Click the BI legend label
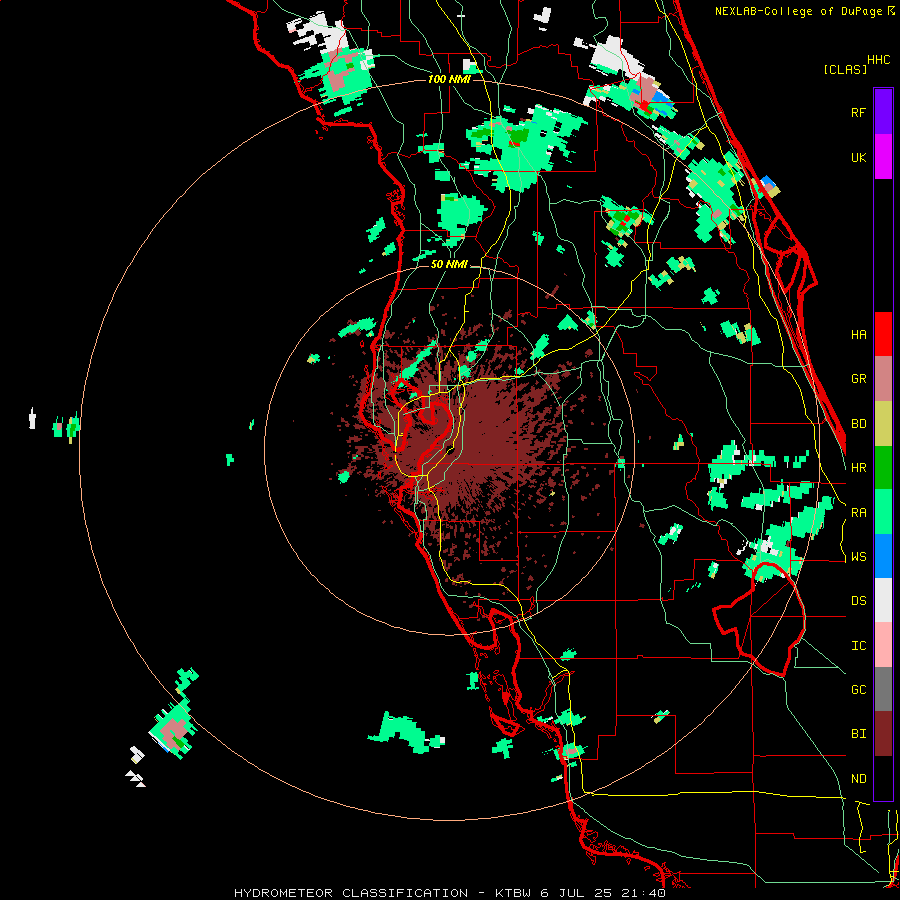900x900 pixels. click(858, 734)
